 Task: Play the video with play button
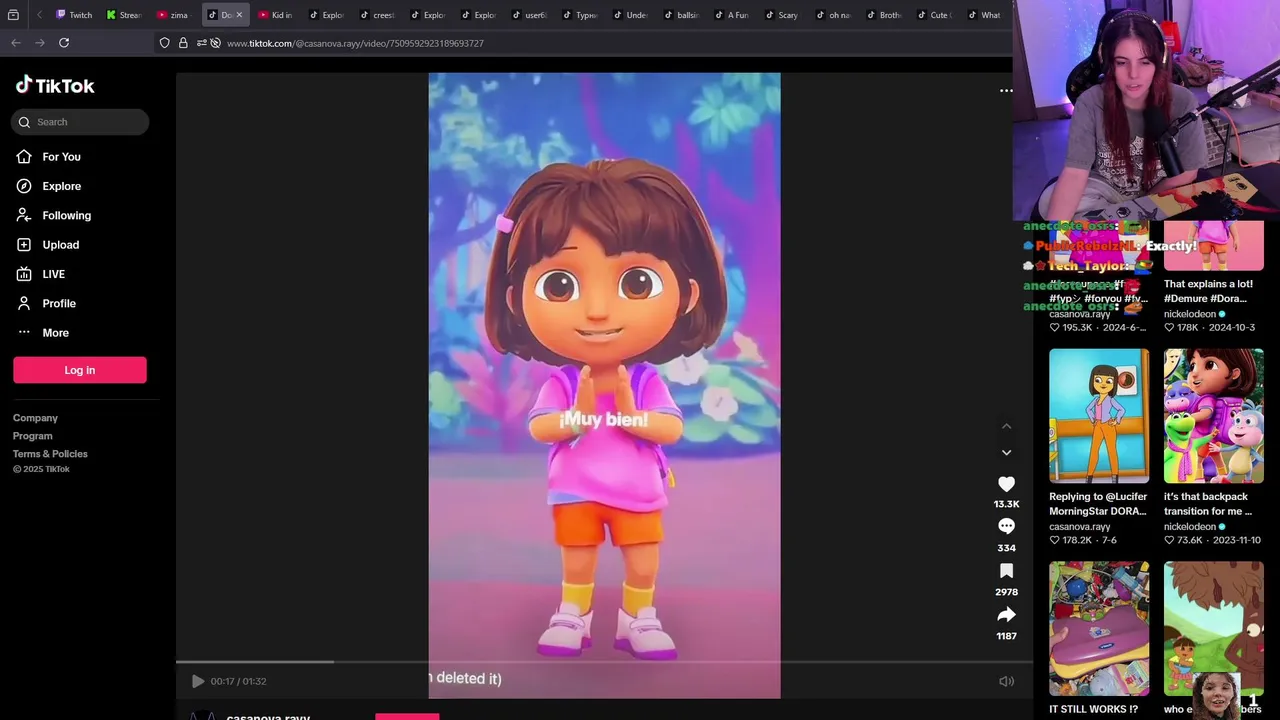(198, 681)
